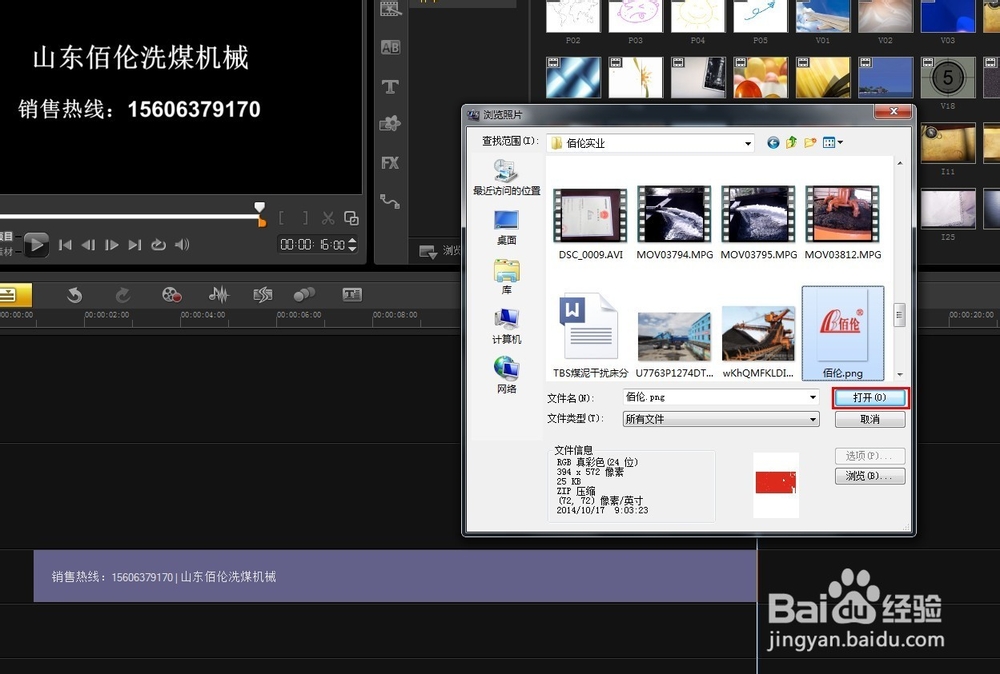Open the media library panel
1000x674 pixels.
pyautogui.click(x=390, y=9)
